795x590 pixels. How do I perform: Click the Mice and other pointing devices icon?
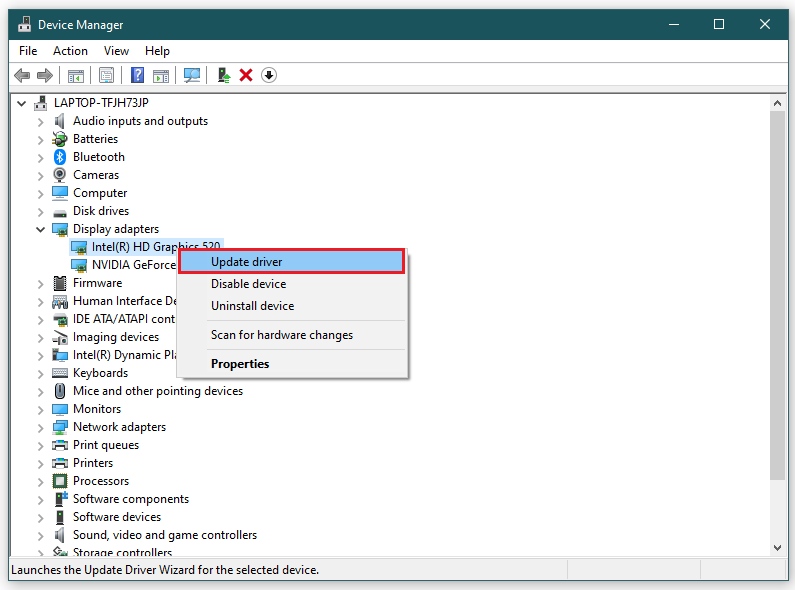[60, 391]
